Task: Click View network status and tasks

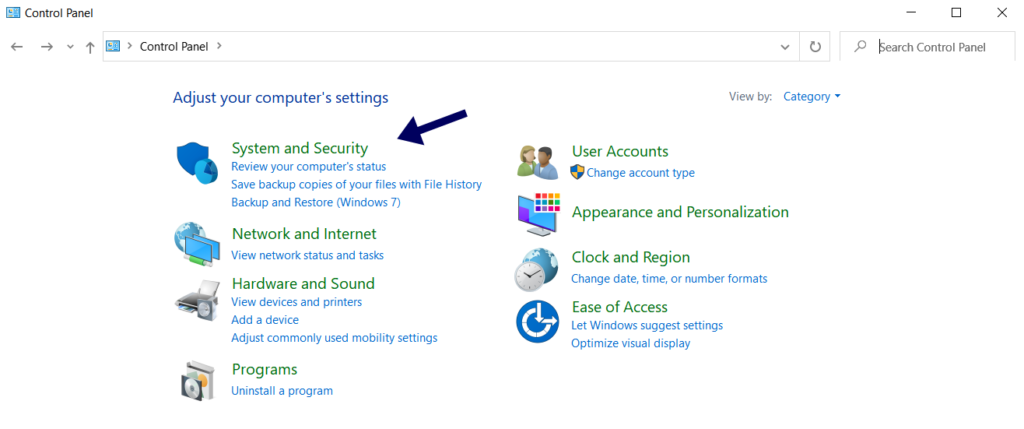Action: click(308, 255)
